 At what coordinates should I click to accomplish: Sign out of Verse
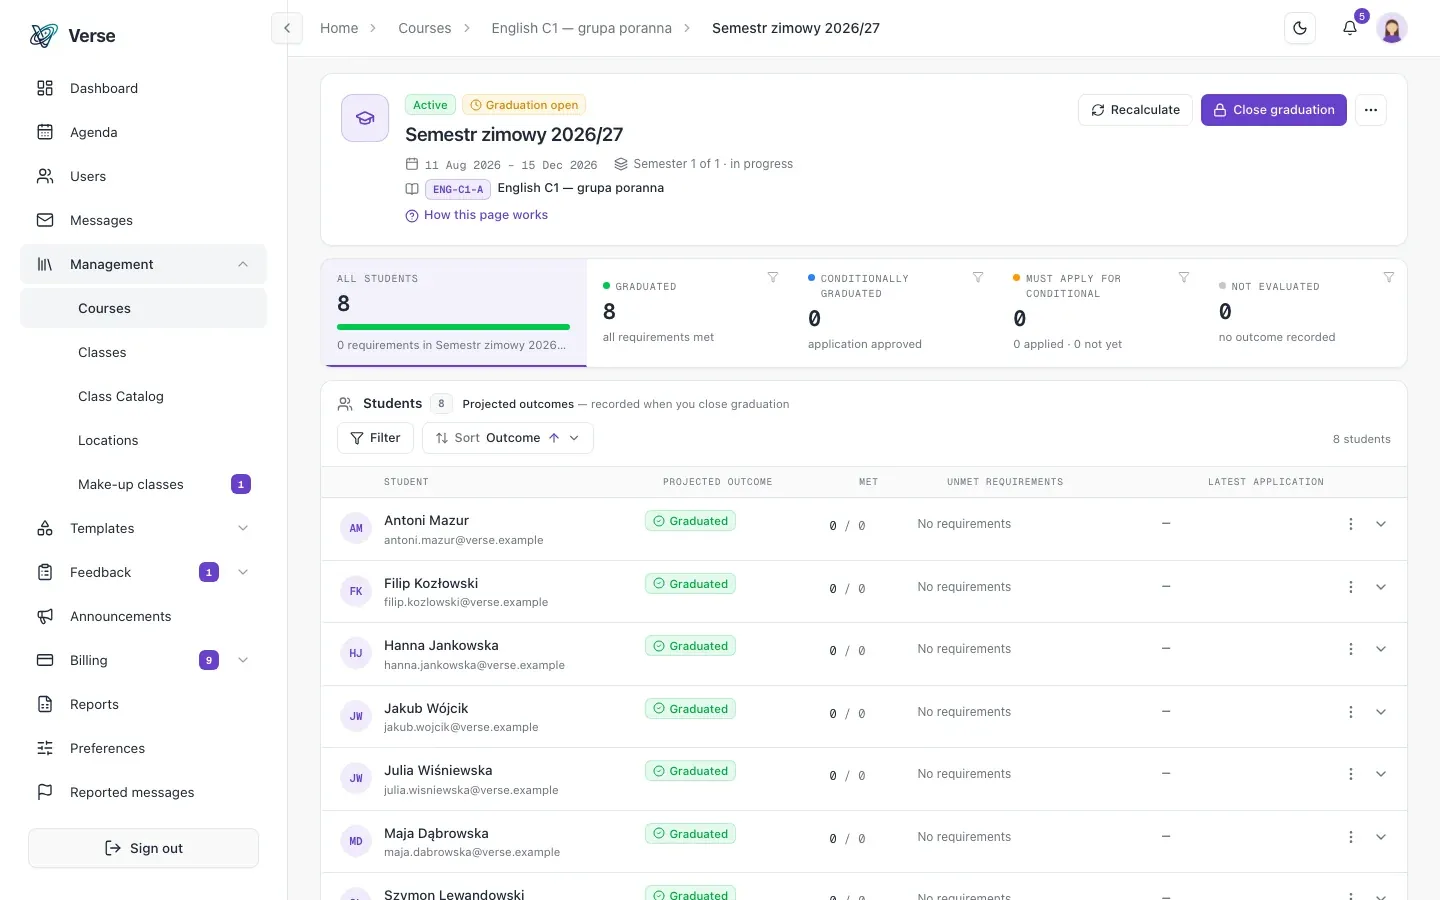143,848
